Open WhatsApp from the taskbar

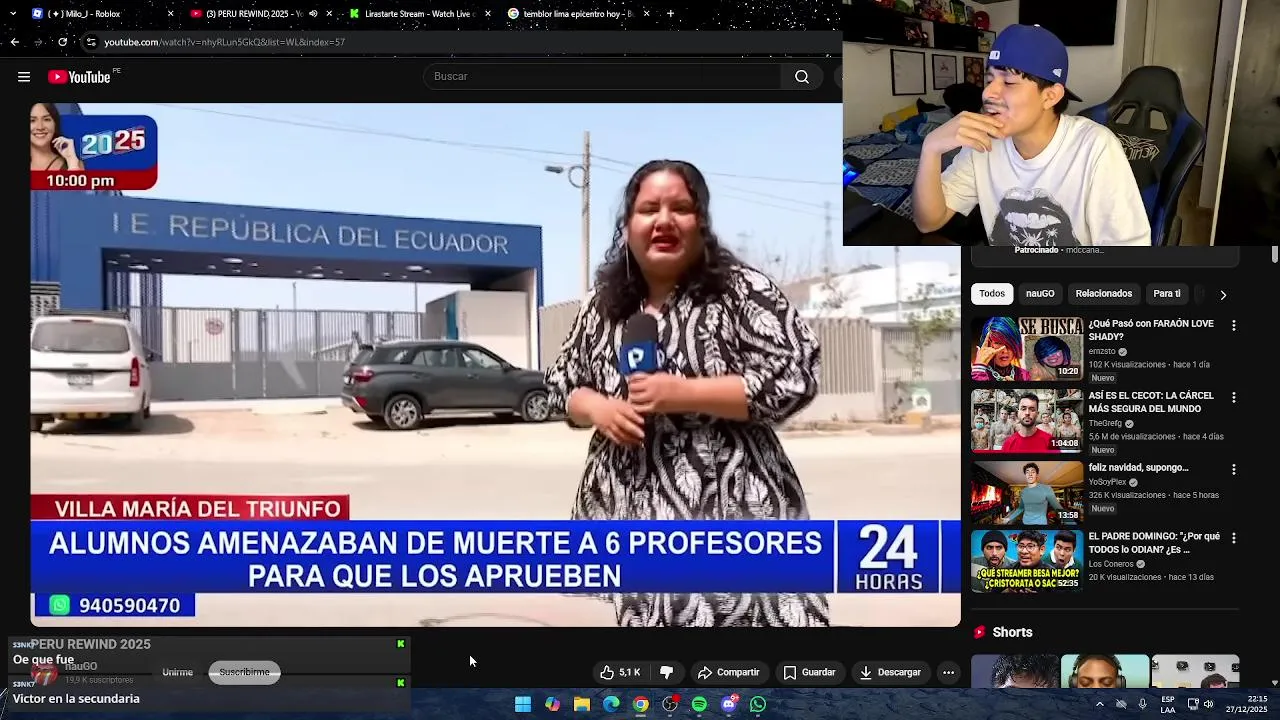[758, 704]
